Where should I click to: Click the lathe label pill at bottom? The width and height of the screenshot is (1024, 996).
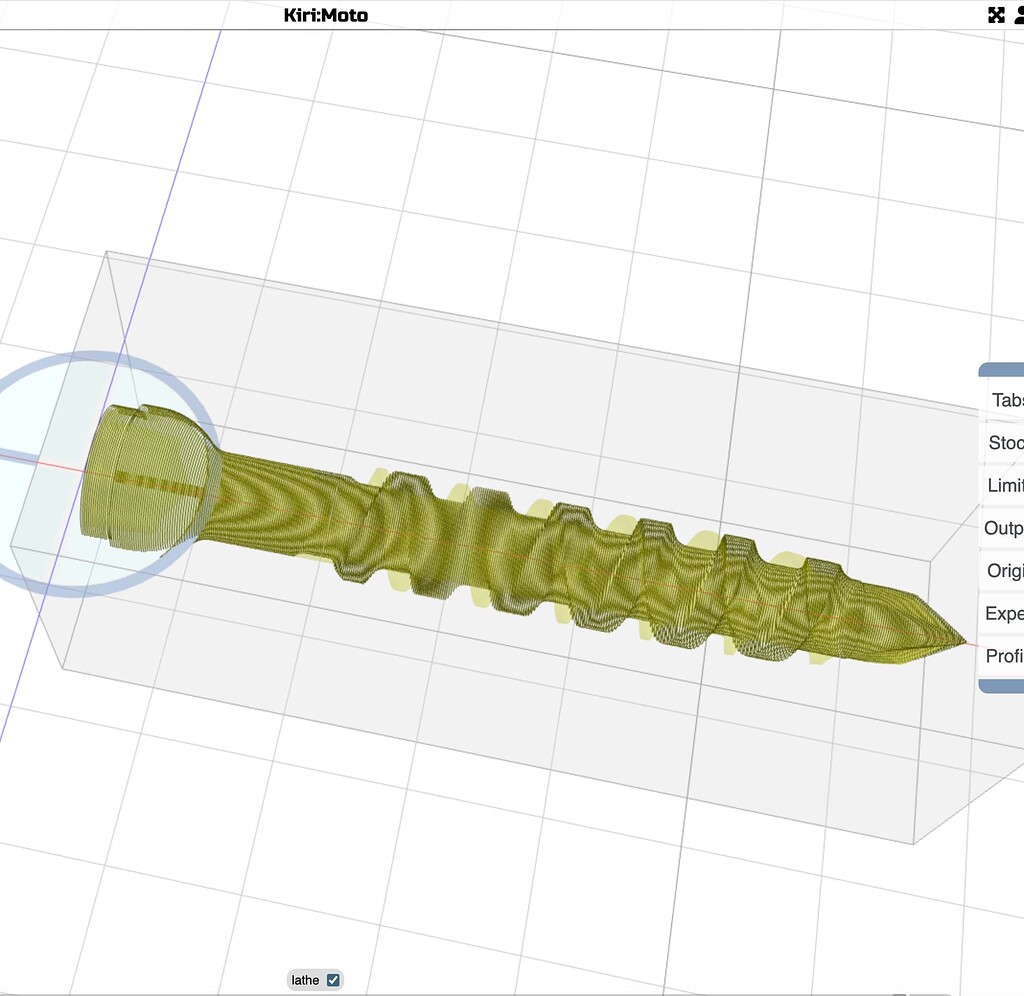point(306,980)
